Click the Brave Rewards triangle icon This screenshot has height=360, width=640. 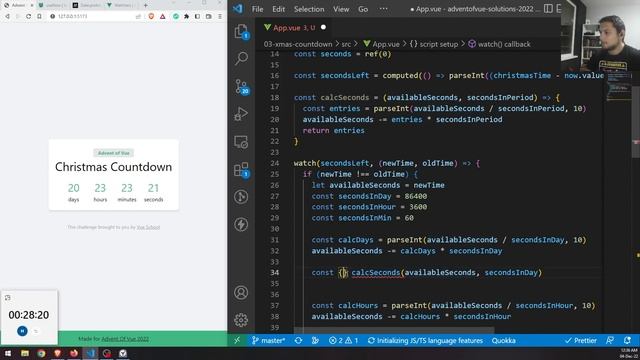click(x=162, y=16)
